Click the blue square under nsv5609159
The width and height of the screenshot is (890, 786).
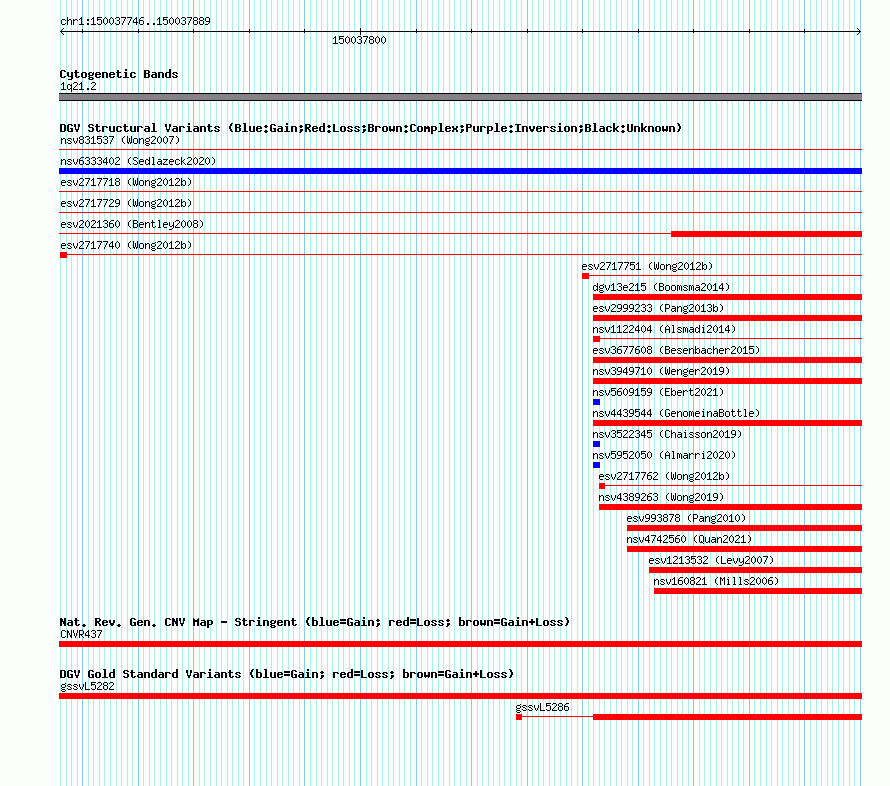click(x=597, y=402)
